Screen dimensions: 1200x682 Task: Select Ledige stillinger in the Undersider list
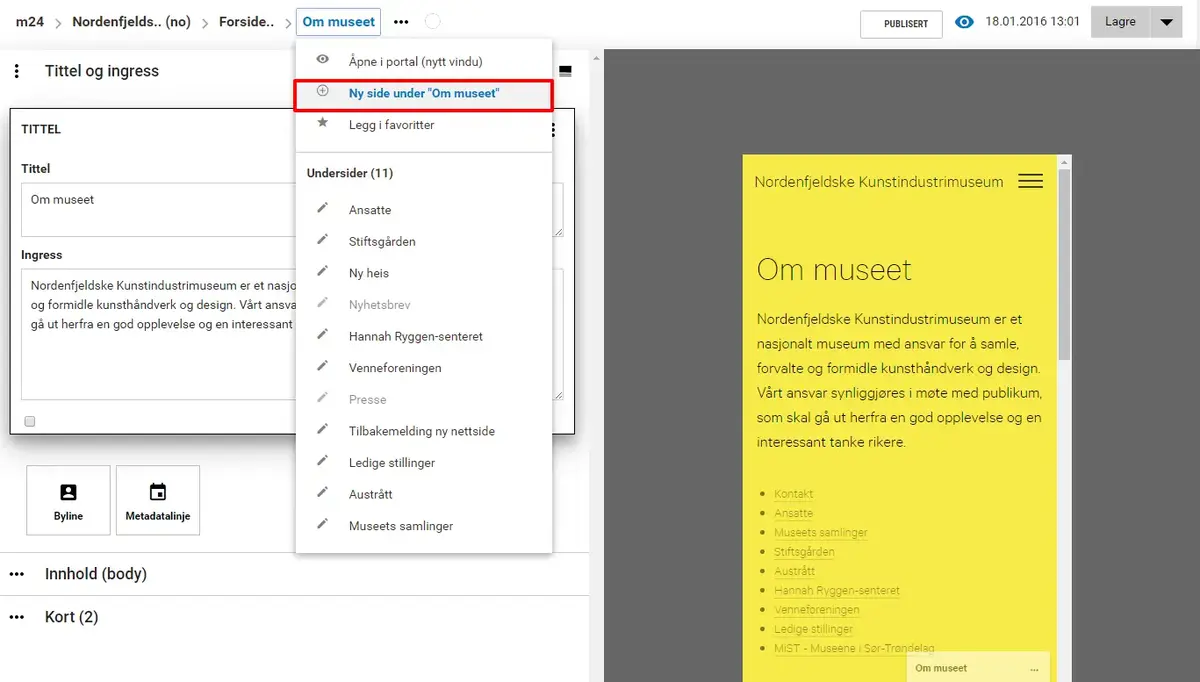pos(392,463)
